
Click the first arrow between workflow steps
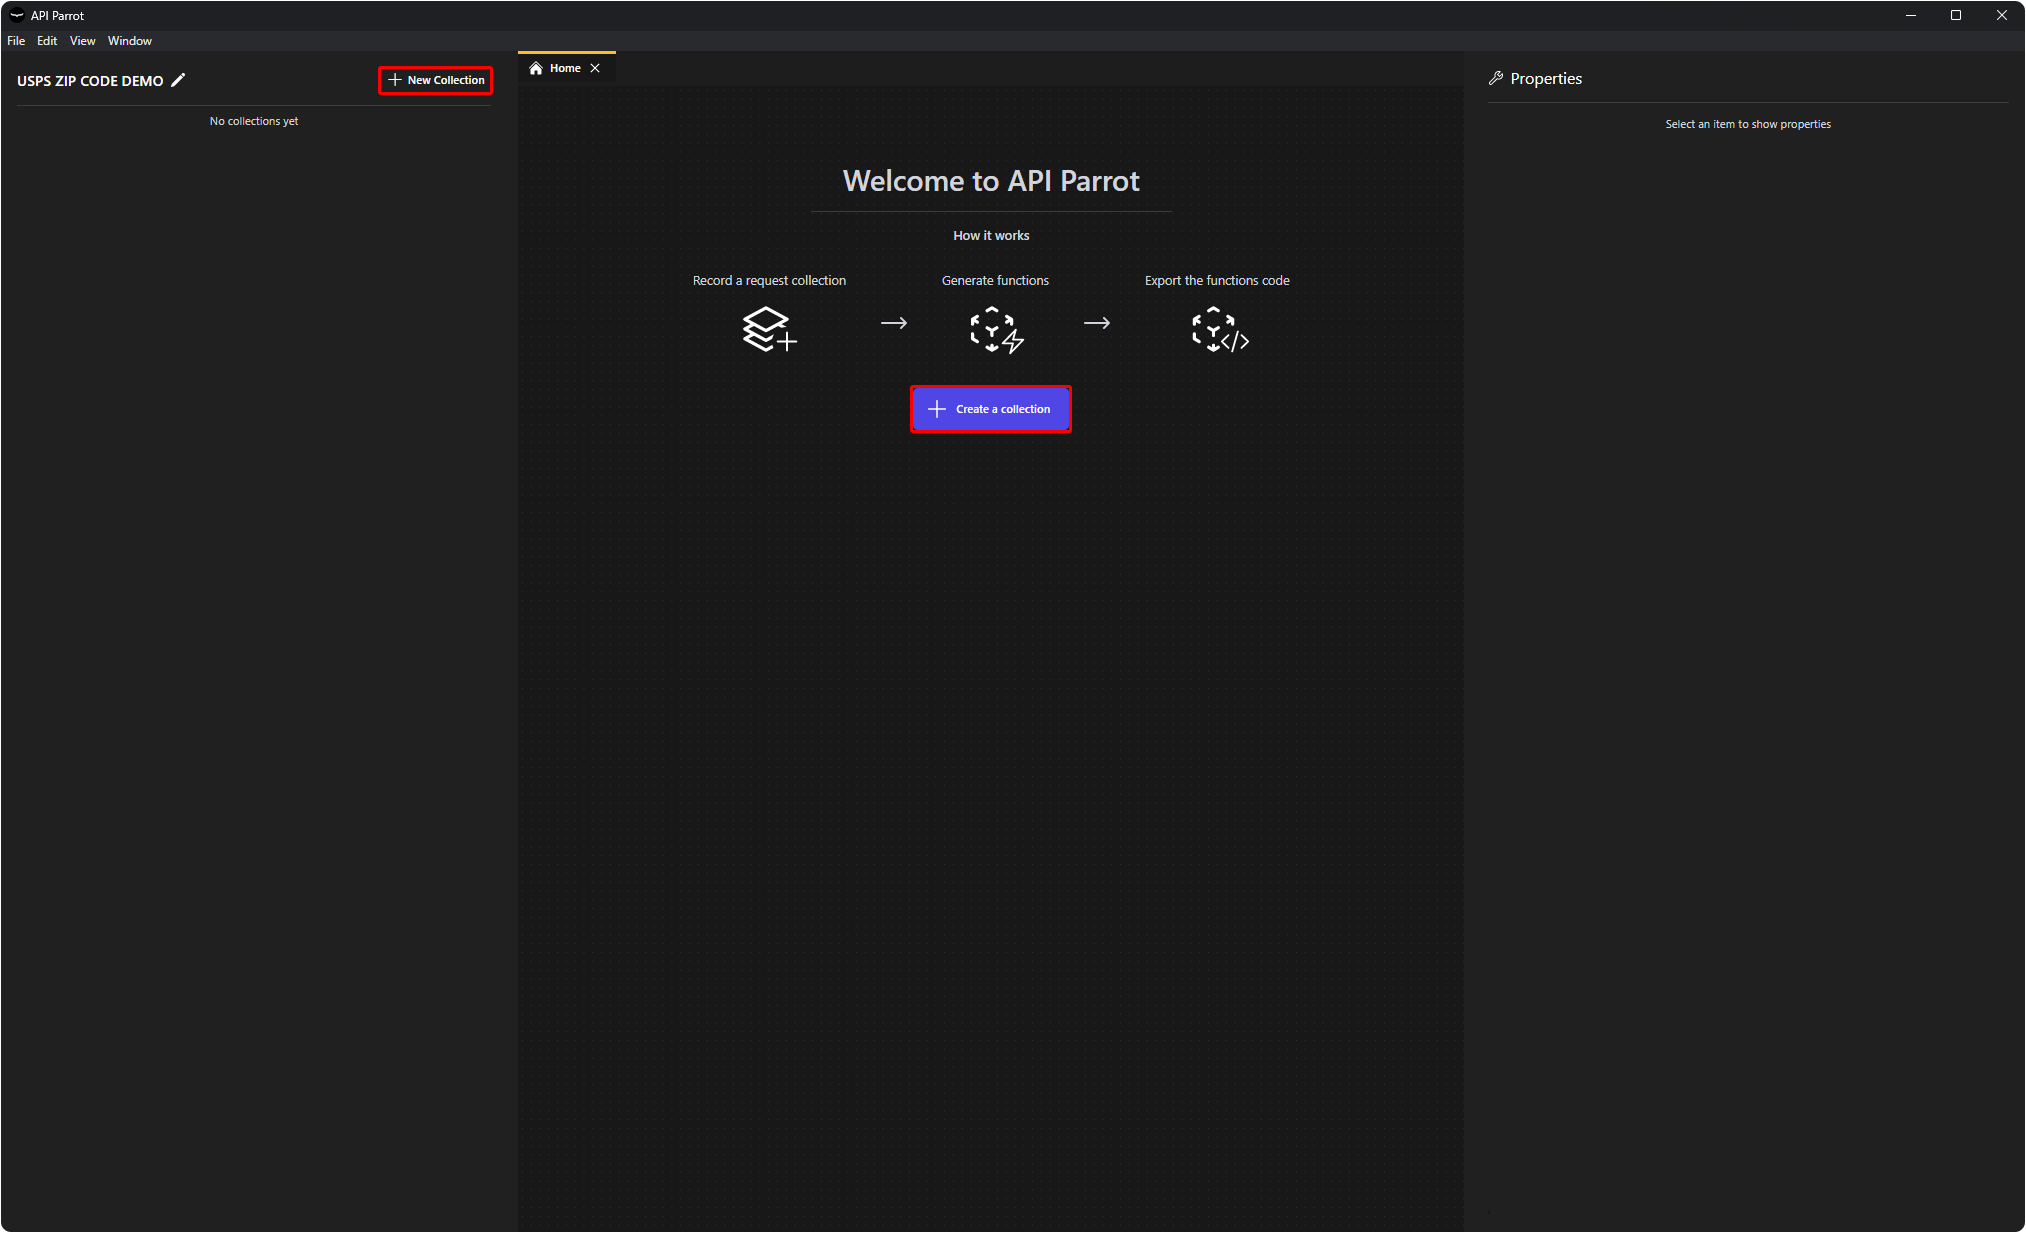tap(894, 323)
